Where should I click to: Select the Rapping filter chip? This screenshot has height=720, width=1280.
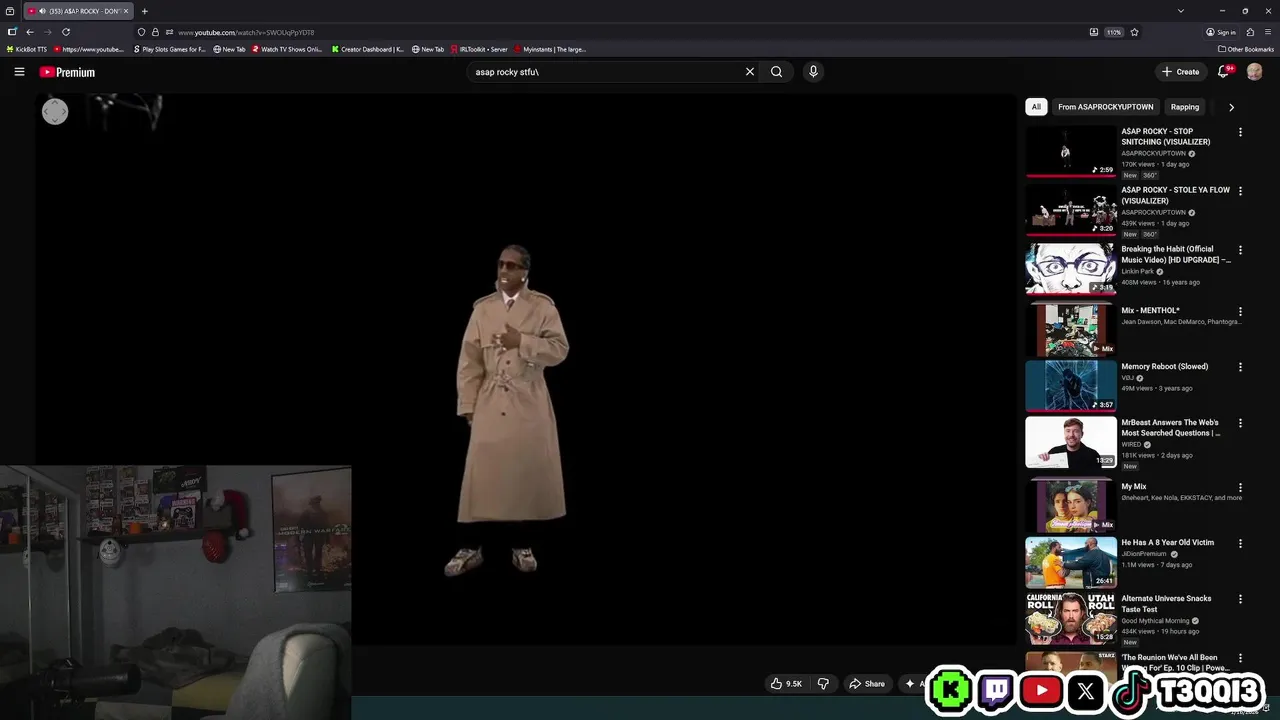(1185, 107)
